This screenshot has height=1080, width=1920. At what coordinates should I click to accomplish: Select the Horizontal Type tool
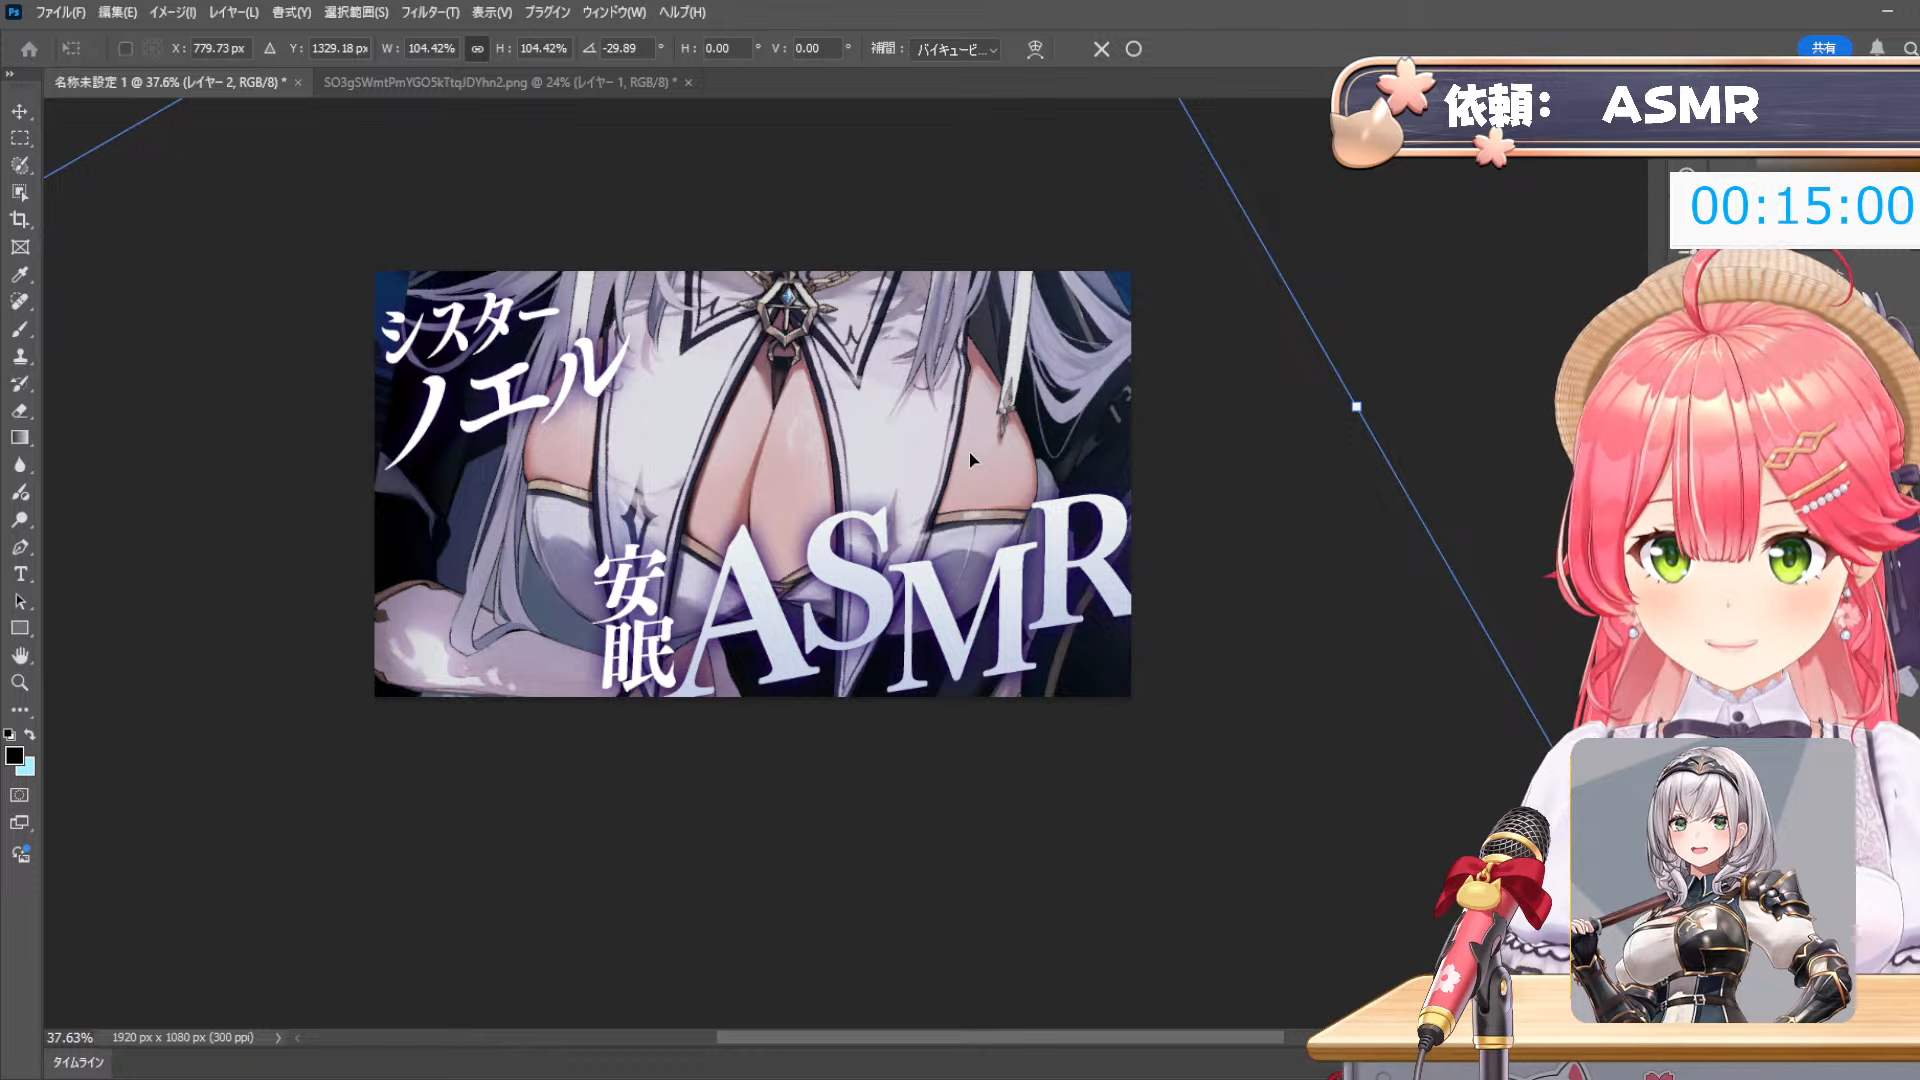(20, 574)
